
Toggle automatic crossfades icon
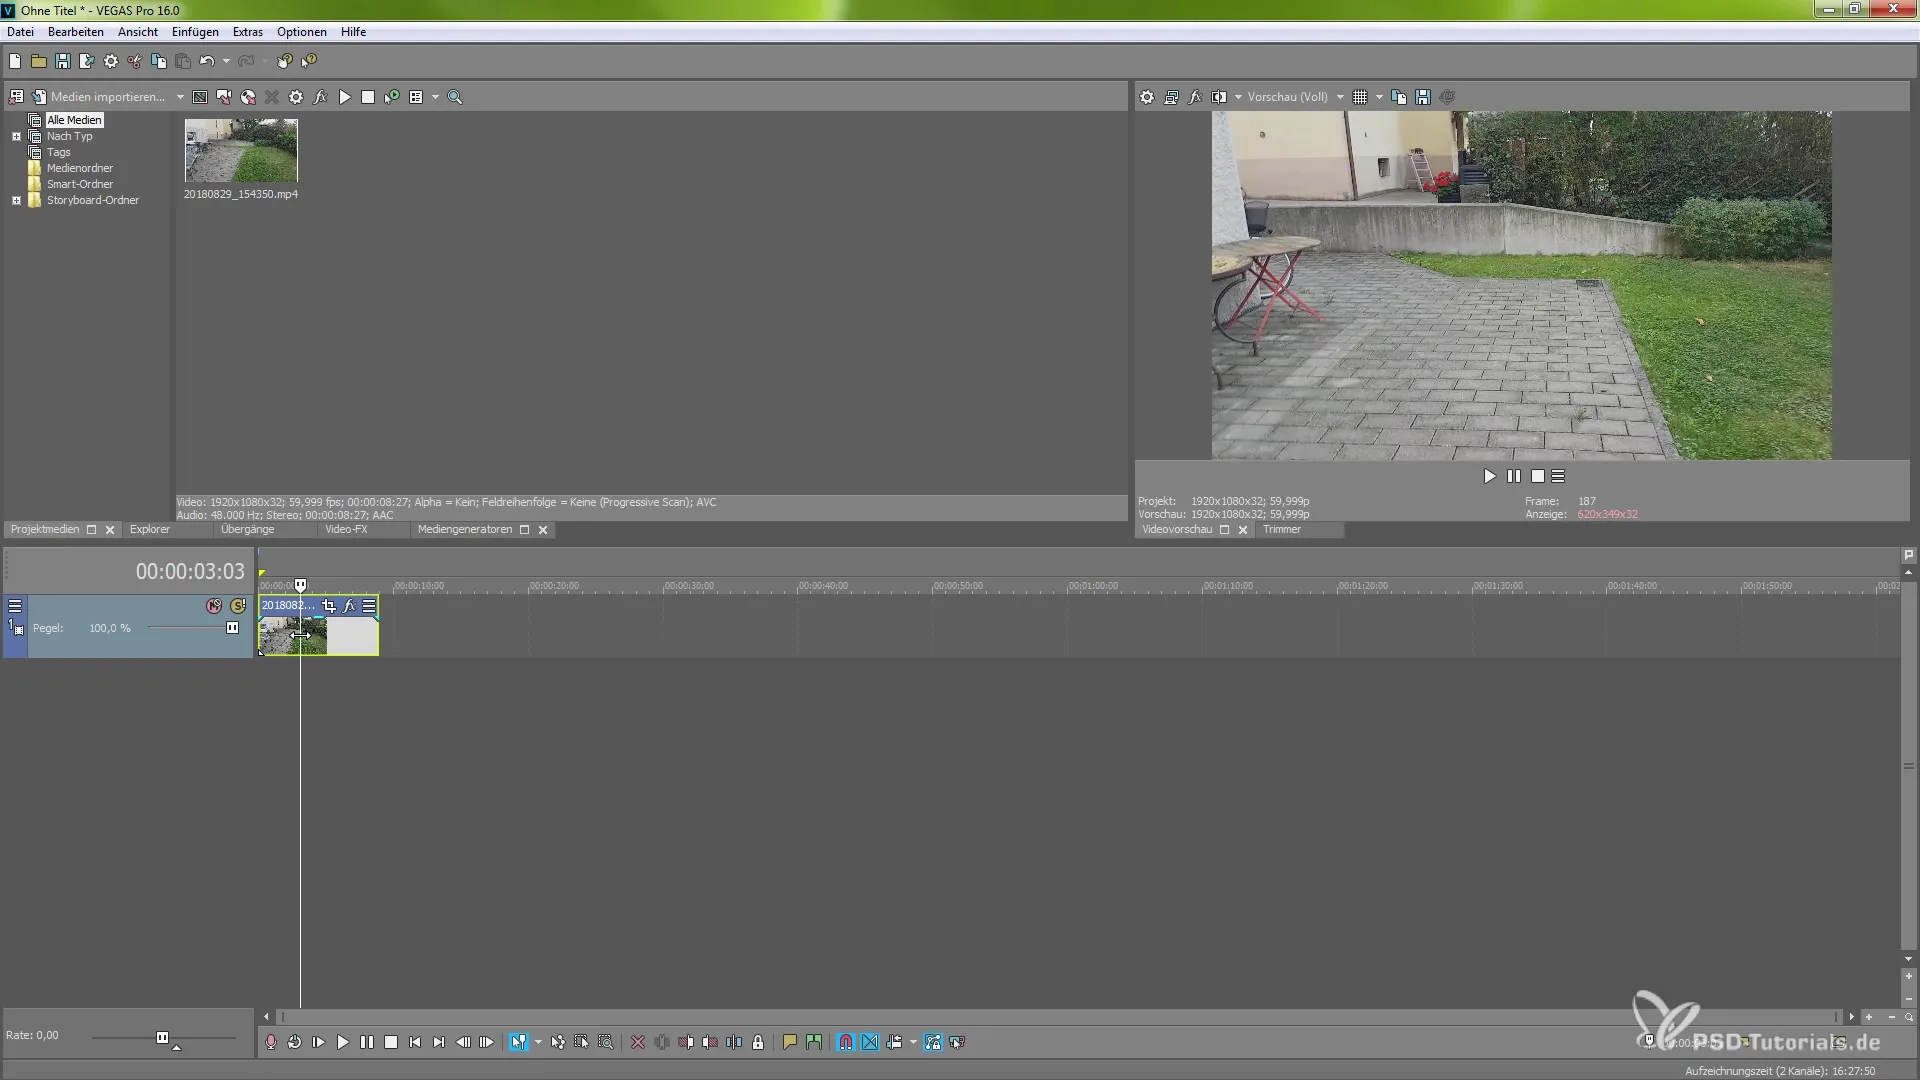tap(870, 1042)
